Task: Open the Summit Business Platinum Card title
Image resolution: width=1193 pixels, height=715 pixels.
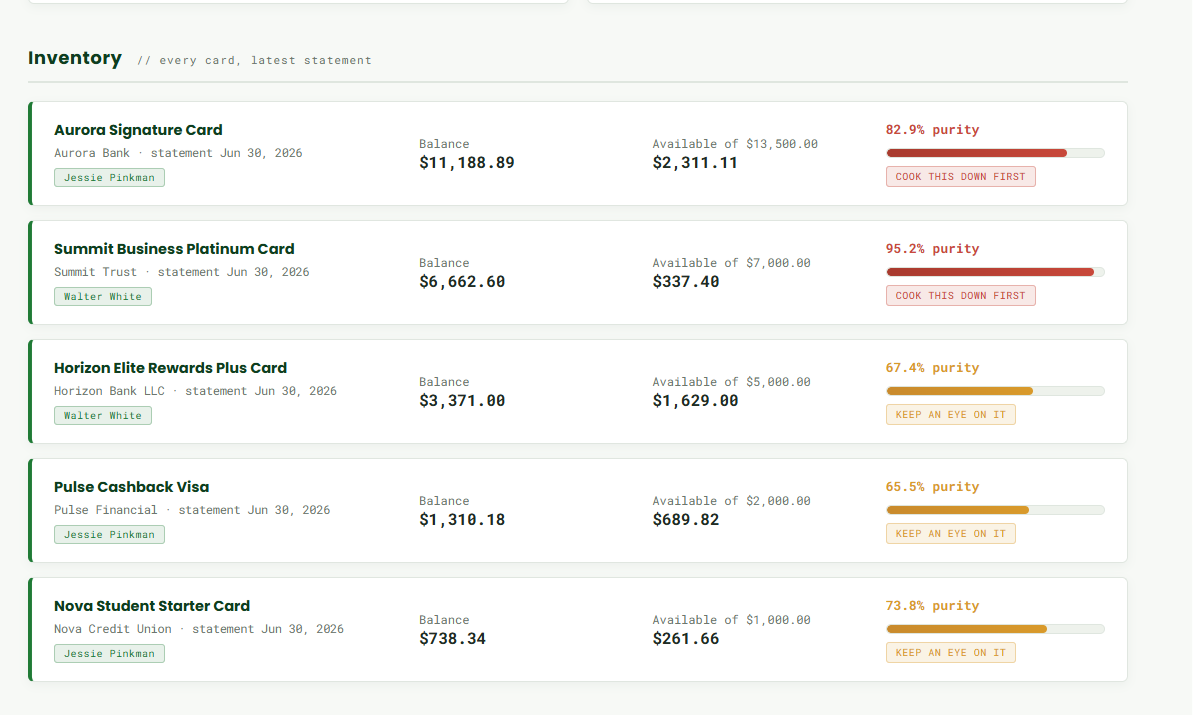Action: point(174,249)
